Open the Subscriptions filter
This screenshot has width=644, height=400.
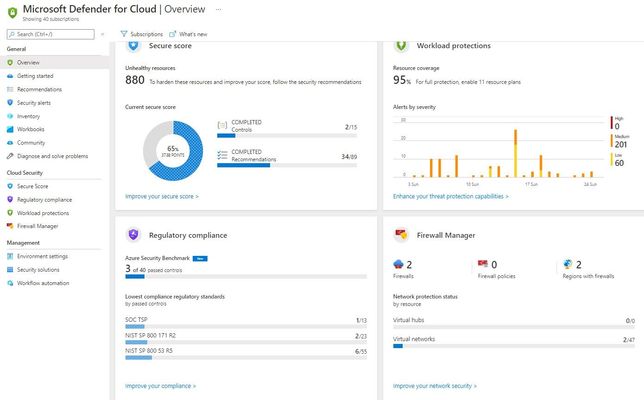[142, 34]
